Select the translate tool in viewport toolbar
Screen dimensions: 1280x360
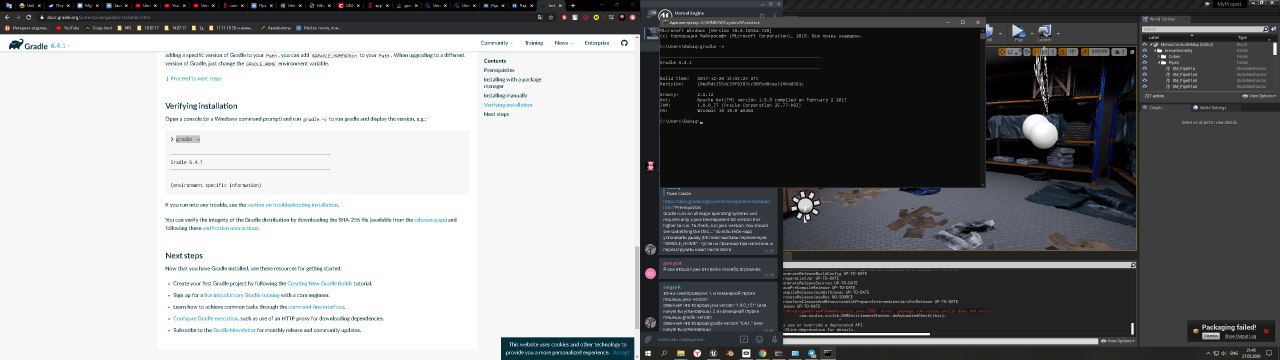pyautogui.click(x=1002, y=52)
